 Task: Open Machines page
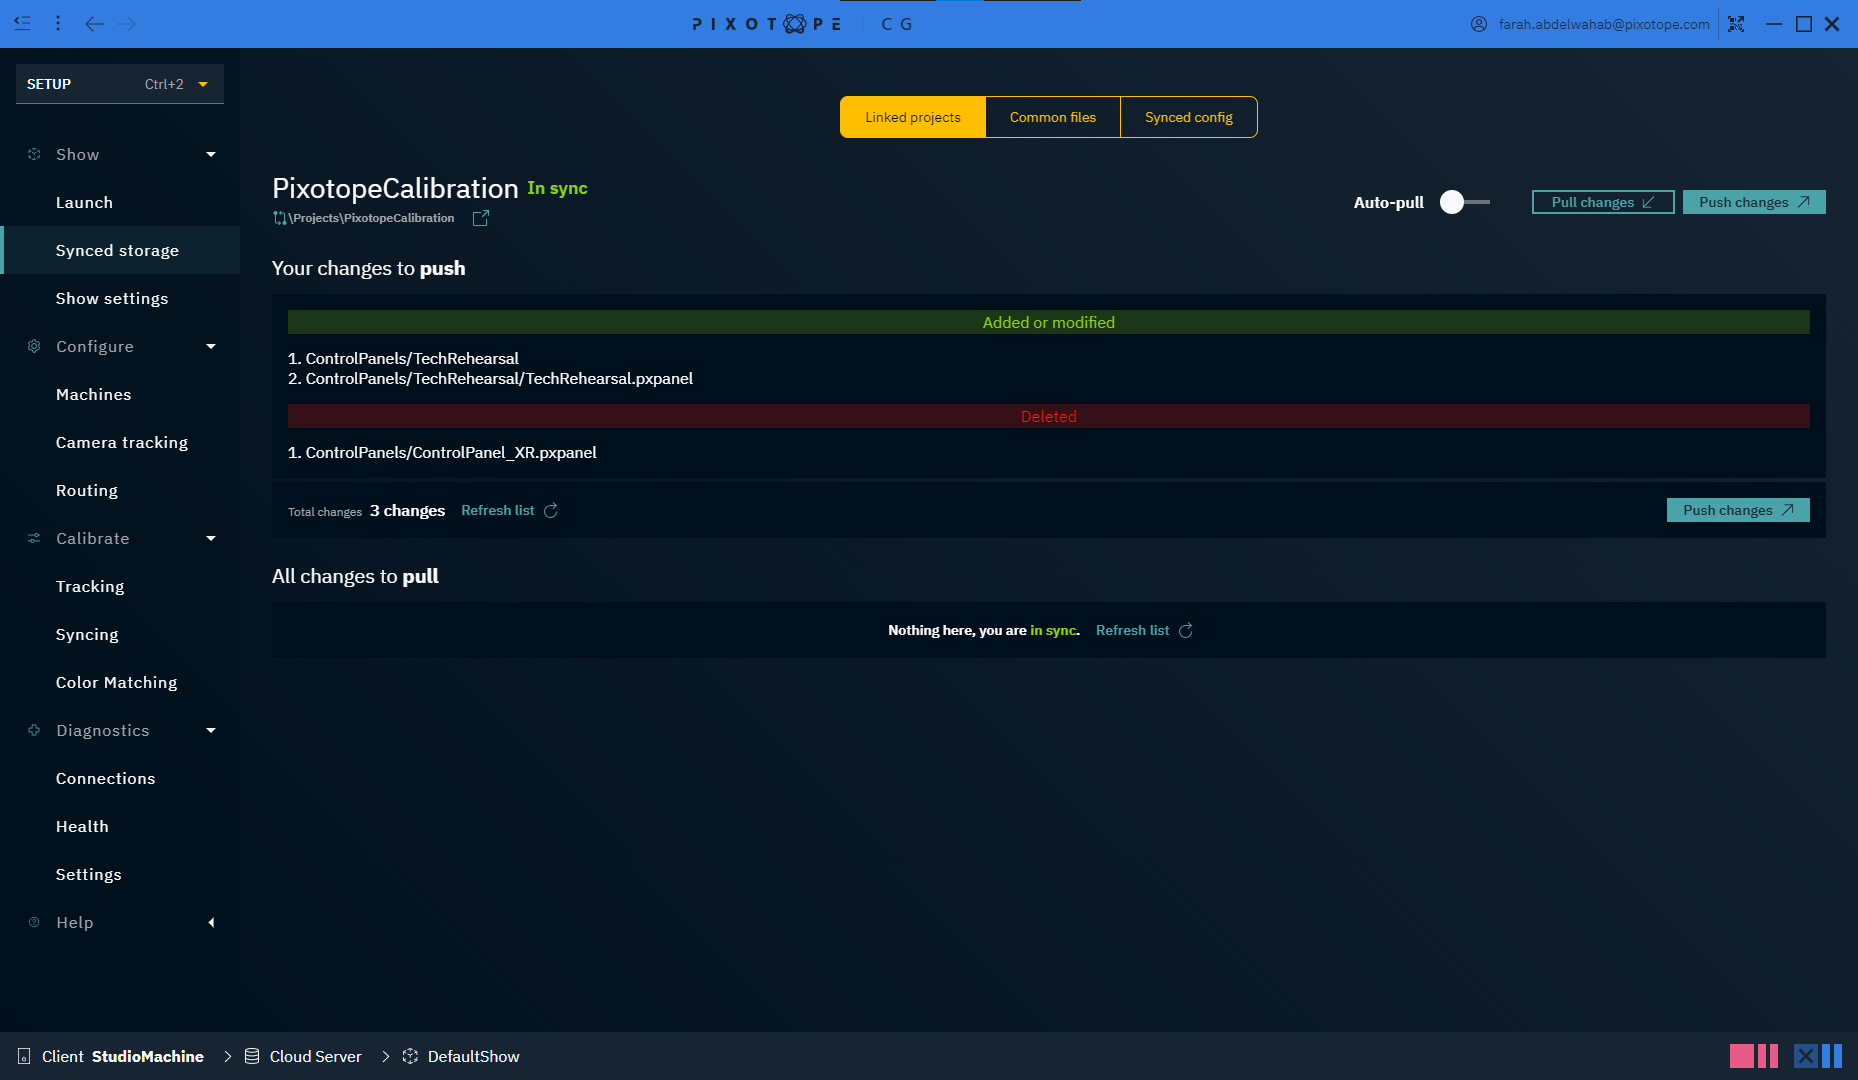[x=120, y=394]
